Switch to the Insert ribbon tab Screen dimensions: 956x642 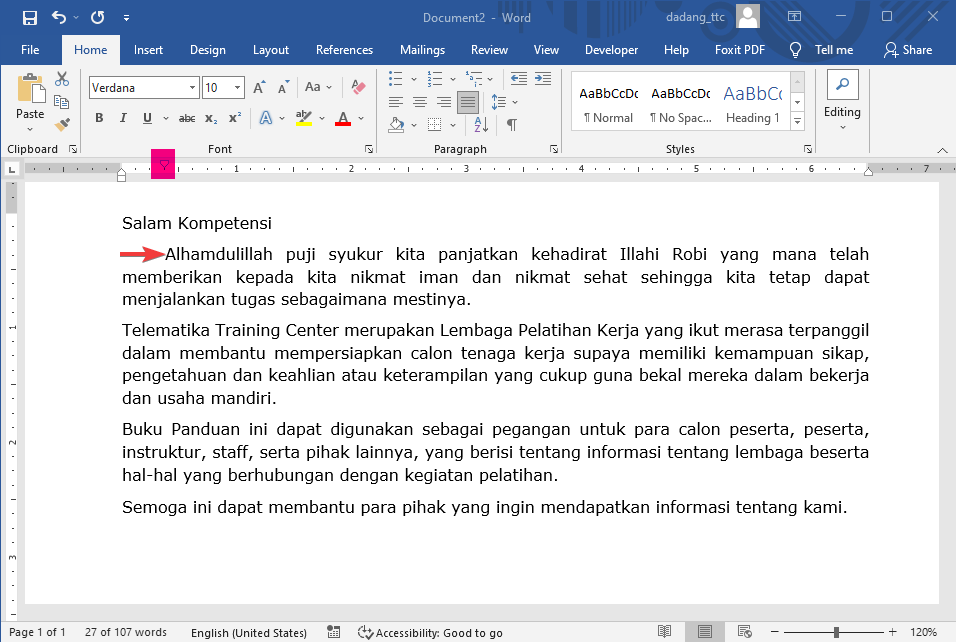148,49
